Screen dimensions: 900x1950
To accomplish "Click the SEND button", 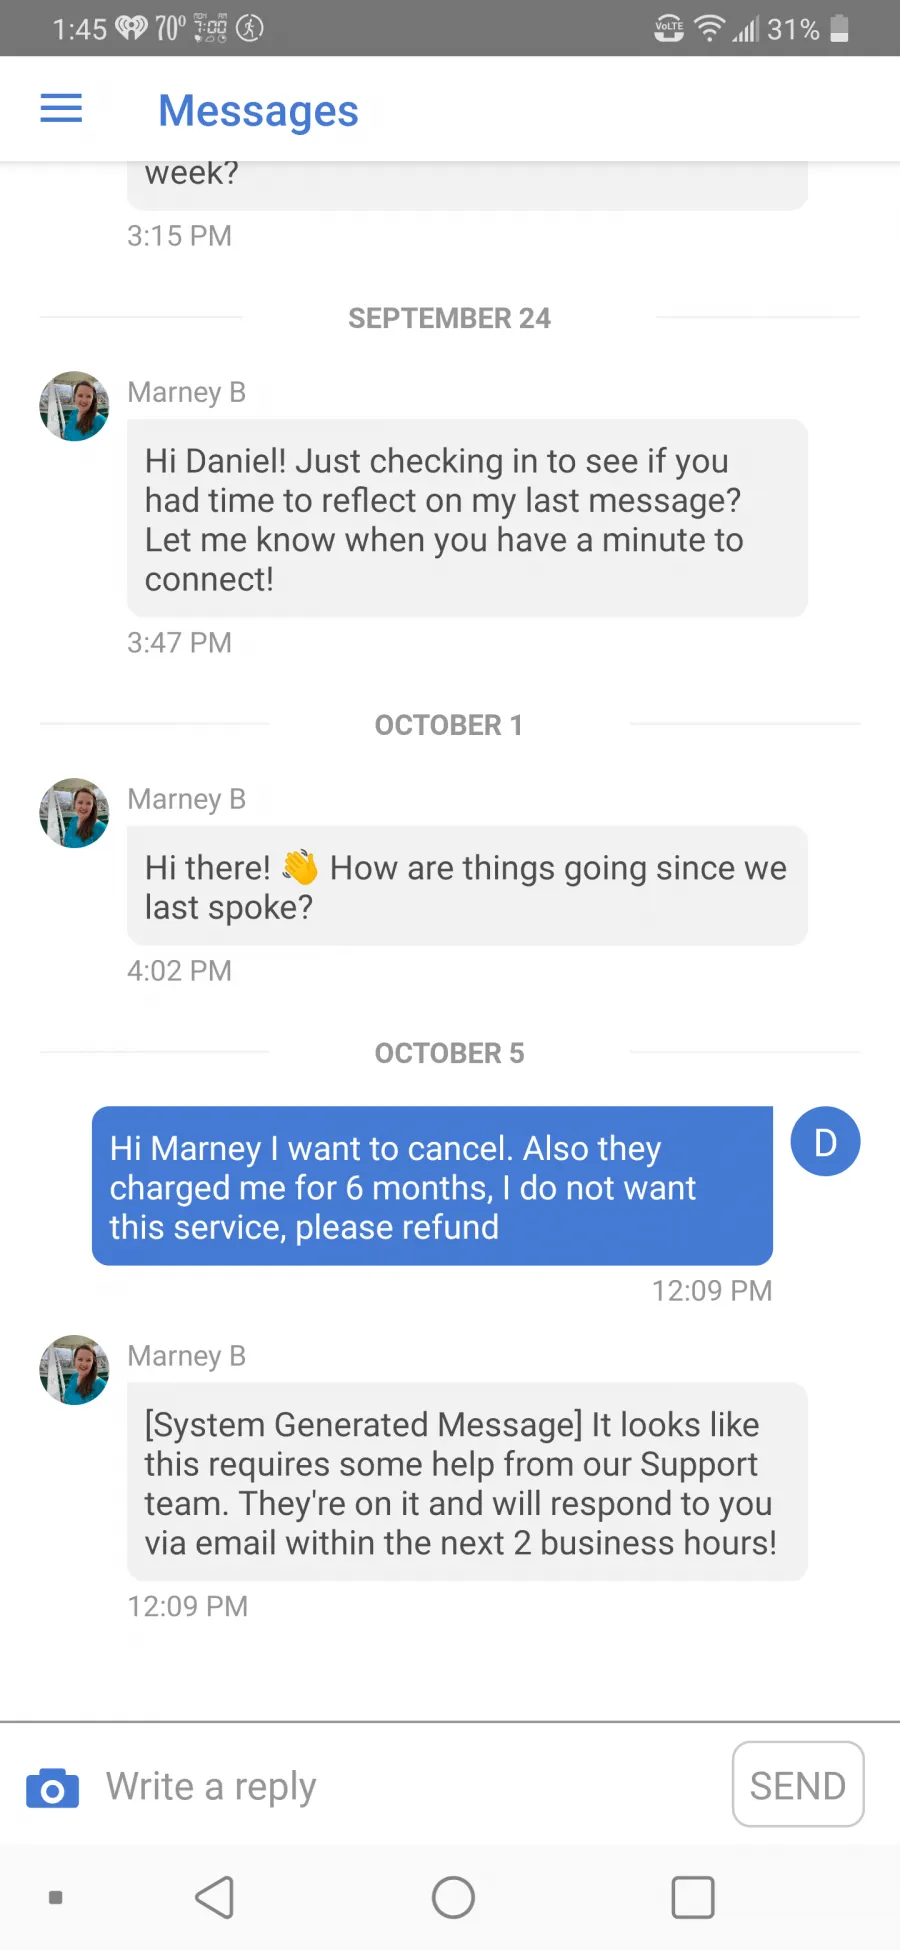I will 798,1785.
